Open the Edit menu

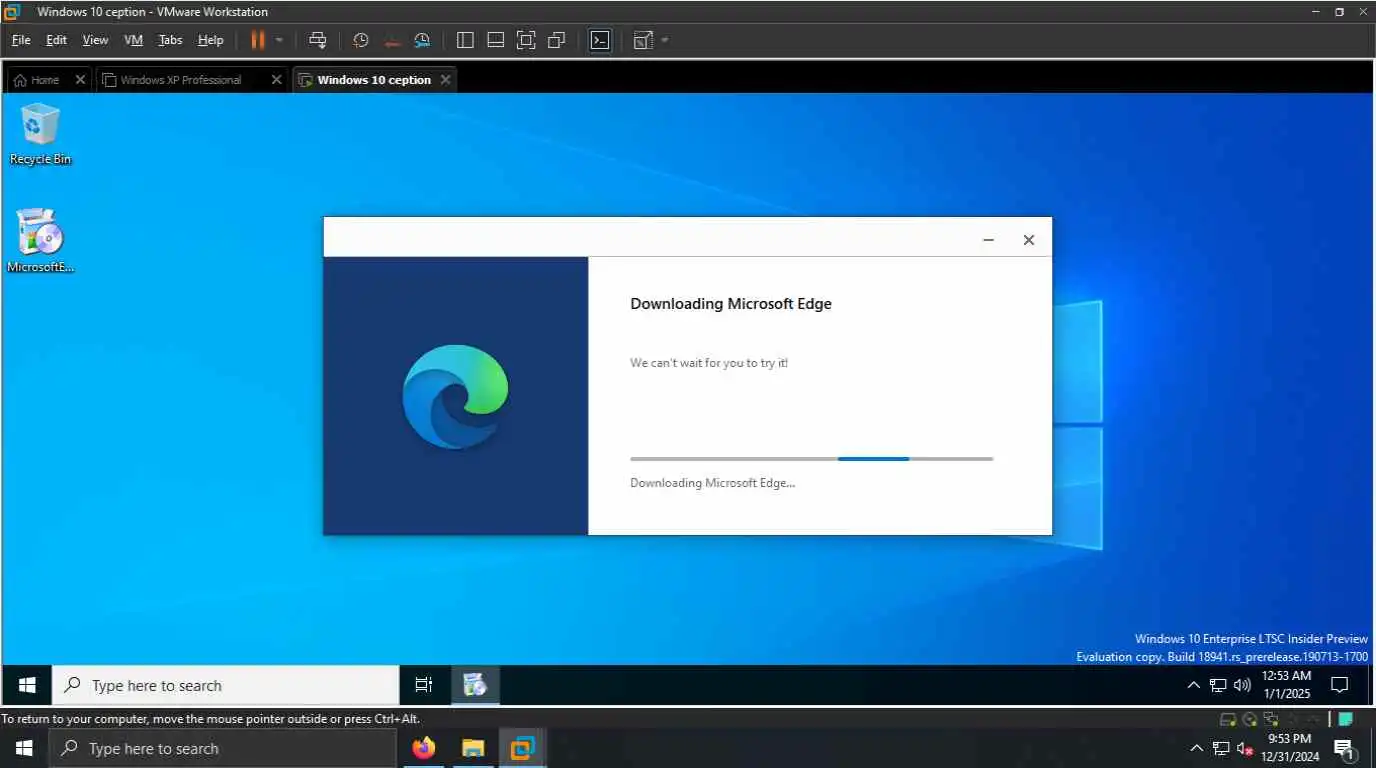[56, 40]
